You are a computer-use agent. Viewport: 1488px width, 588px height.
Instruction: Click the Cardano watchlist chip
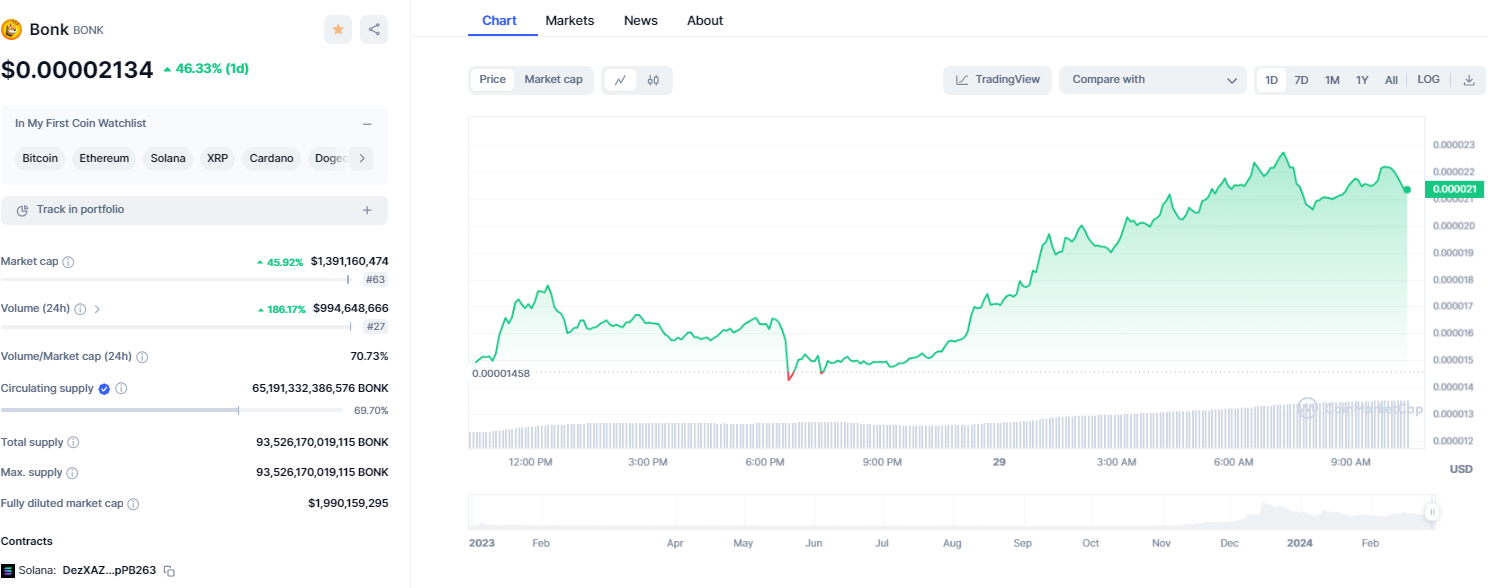click(271, 158)
